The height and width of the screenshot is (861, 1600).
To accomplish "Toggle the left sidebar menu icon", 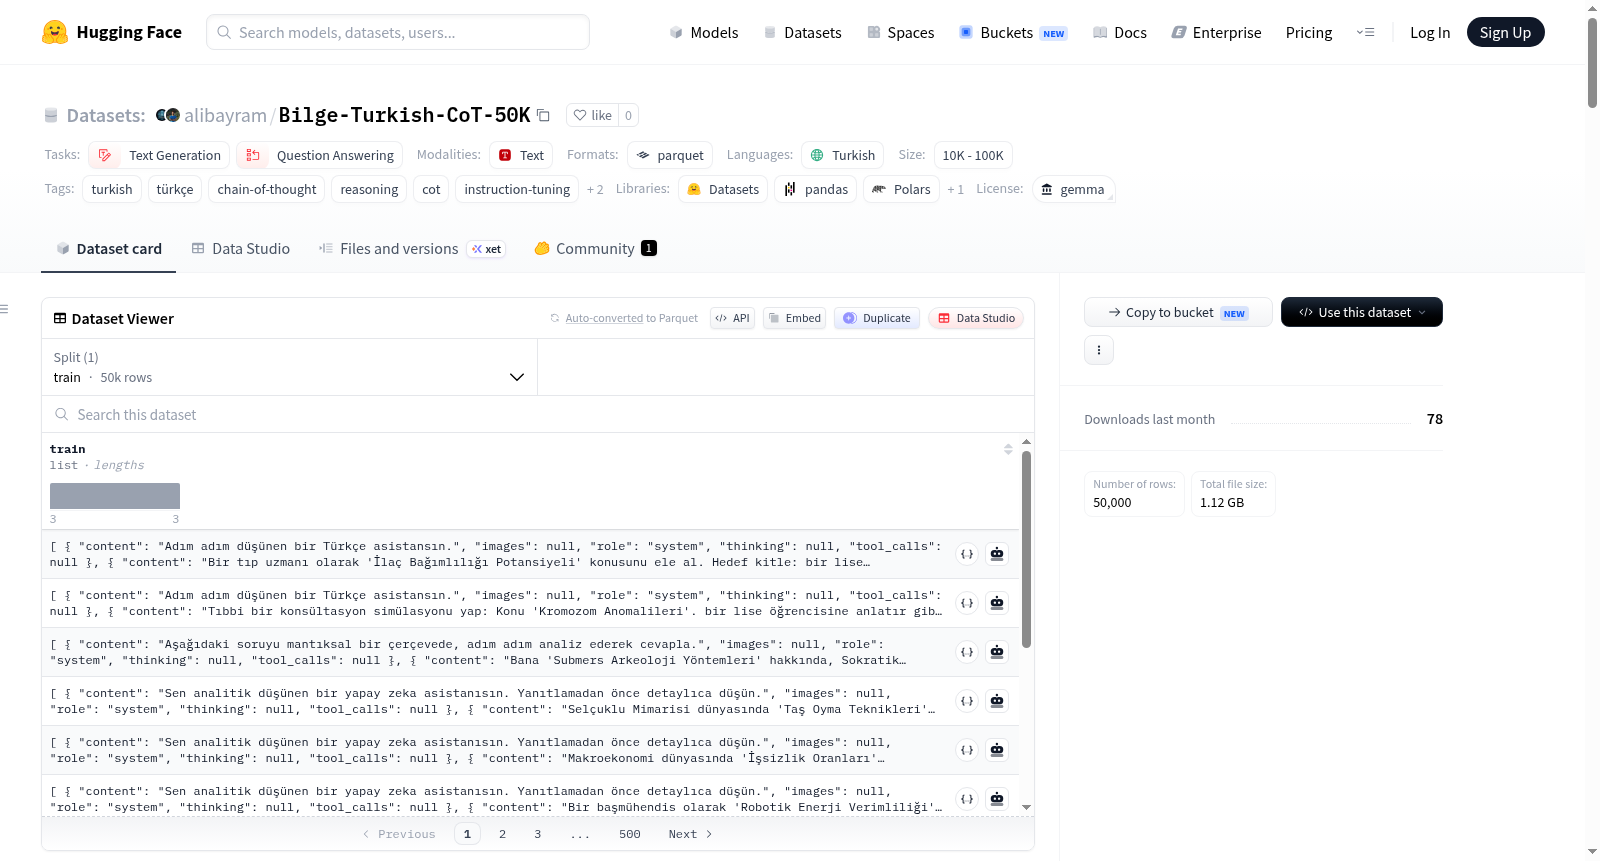I will 5,309.
